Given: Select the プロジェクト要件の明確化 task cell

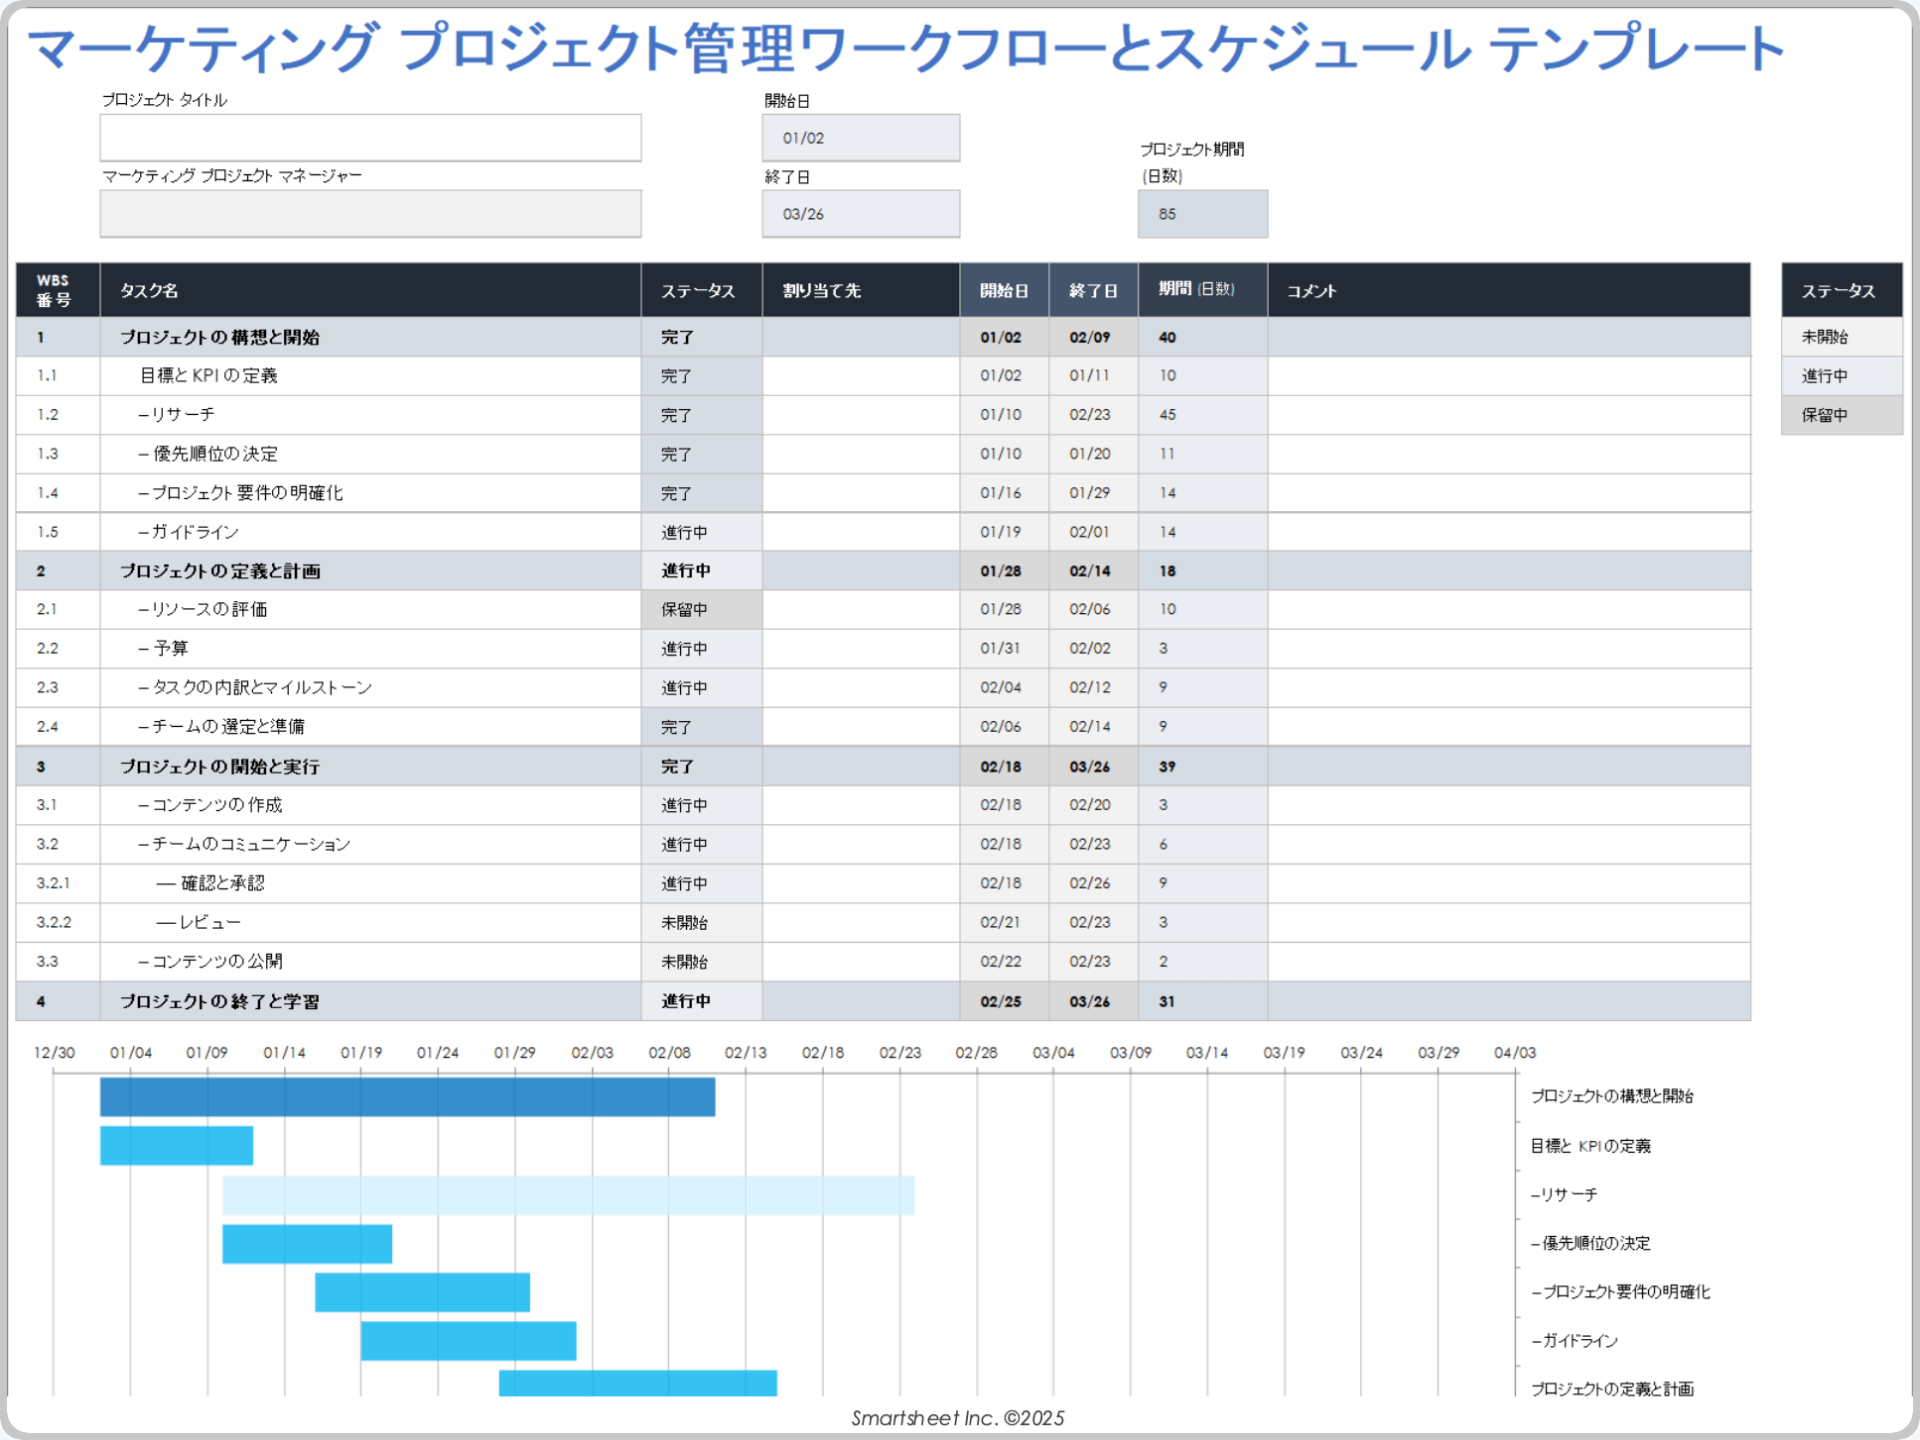Looking at the screenshot, I should point(370,493).
